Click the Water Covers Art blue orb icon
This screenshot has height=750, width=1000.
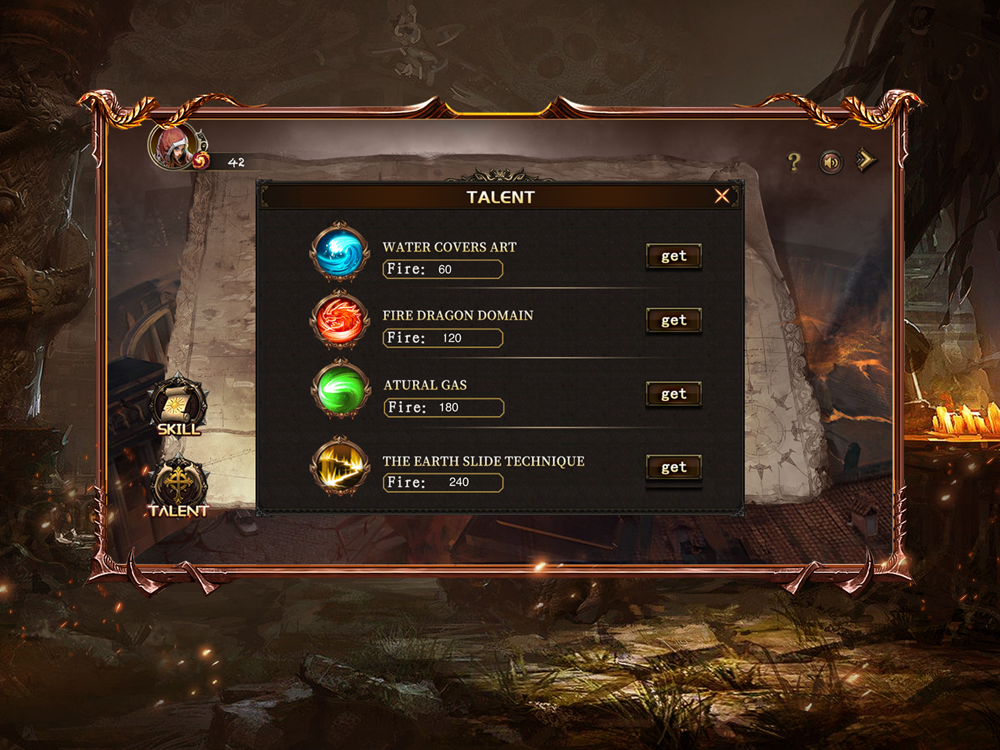tap(340, 252)
